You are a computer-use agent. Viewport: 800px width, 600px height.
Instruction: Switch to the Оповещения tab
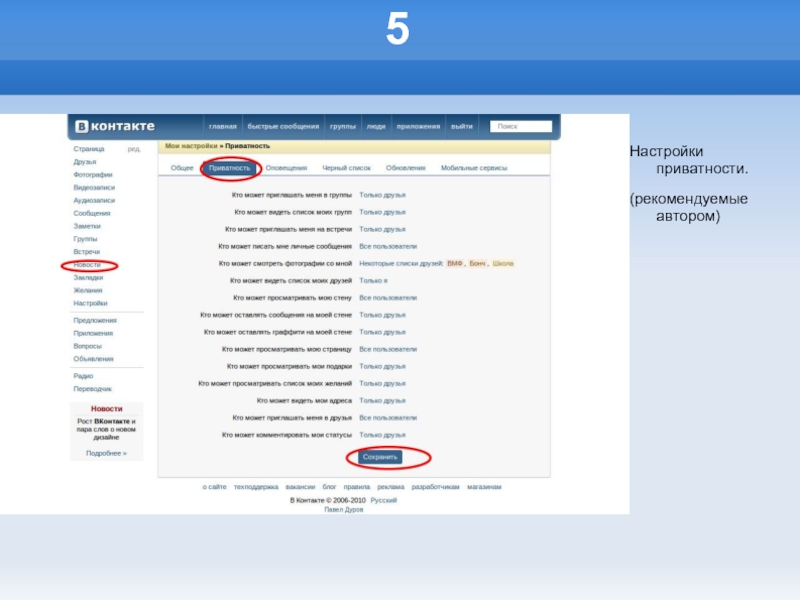(x=286, y=168)
